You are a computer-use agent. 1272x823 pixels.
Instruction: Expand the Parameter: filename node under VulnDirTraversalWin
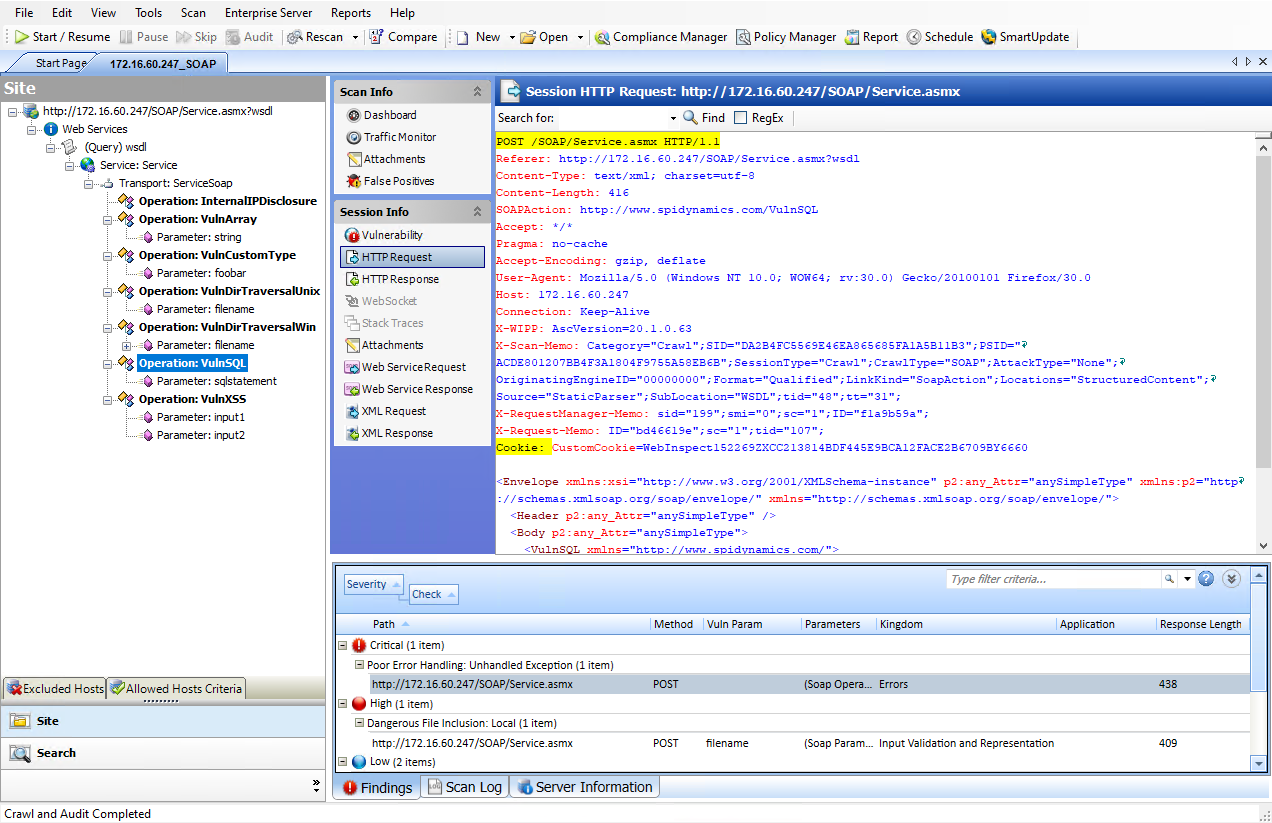click(127, 345)
